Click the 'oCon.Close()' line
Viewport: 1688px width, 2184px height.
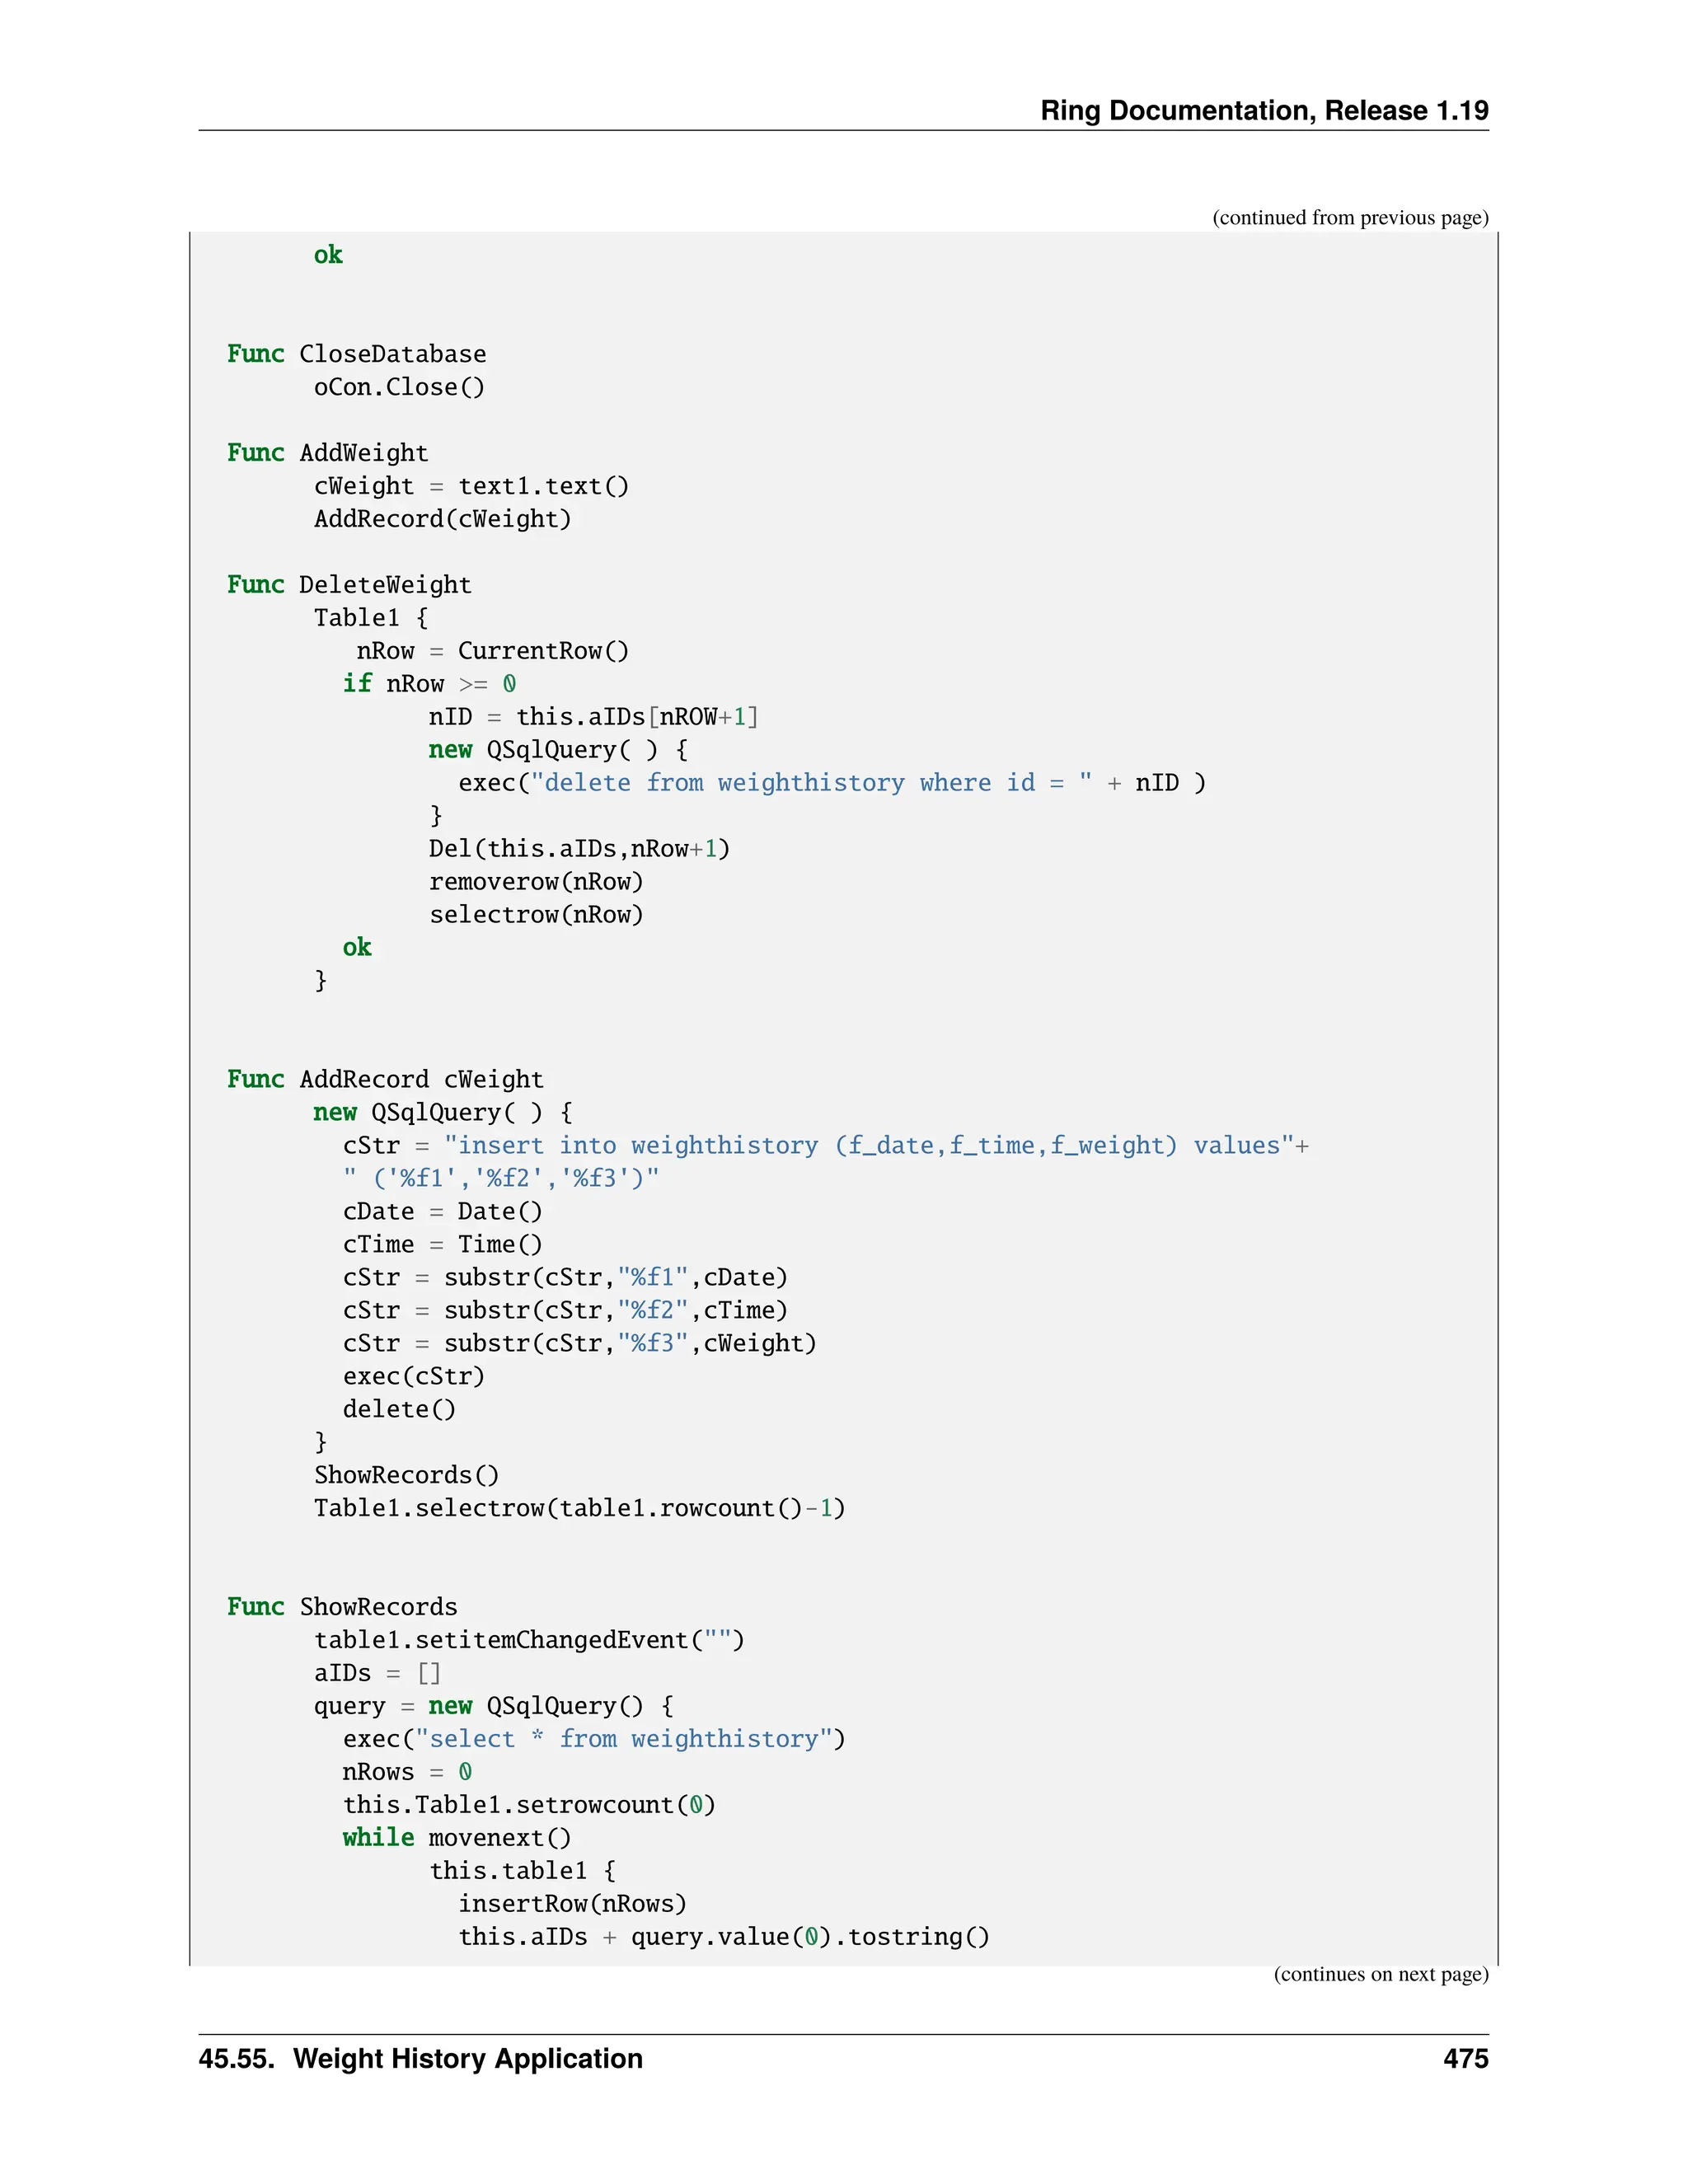click(x=400, y=387)
